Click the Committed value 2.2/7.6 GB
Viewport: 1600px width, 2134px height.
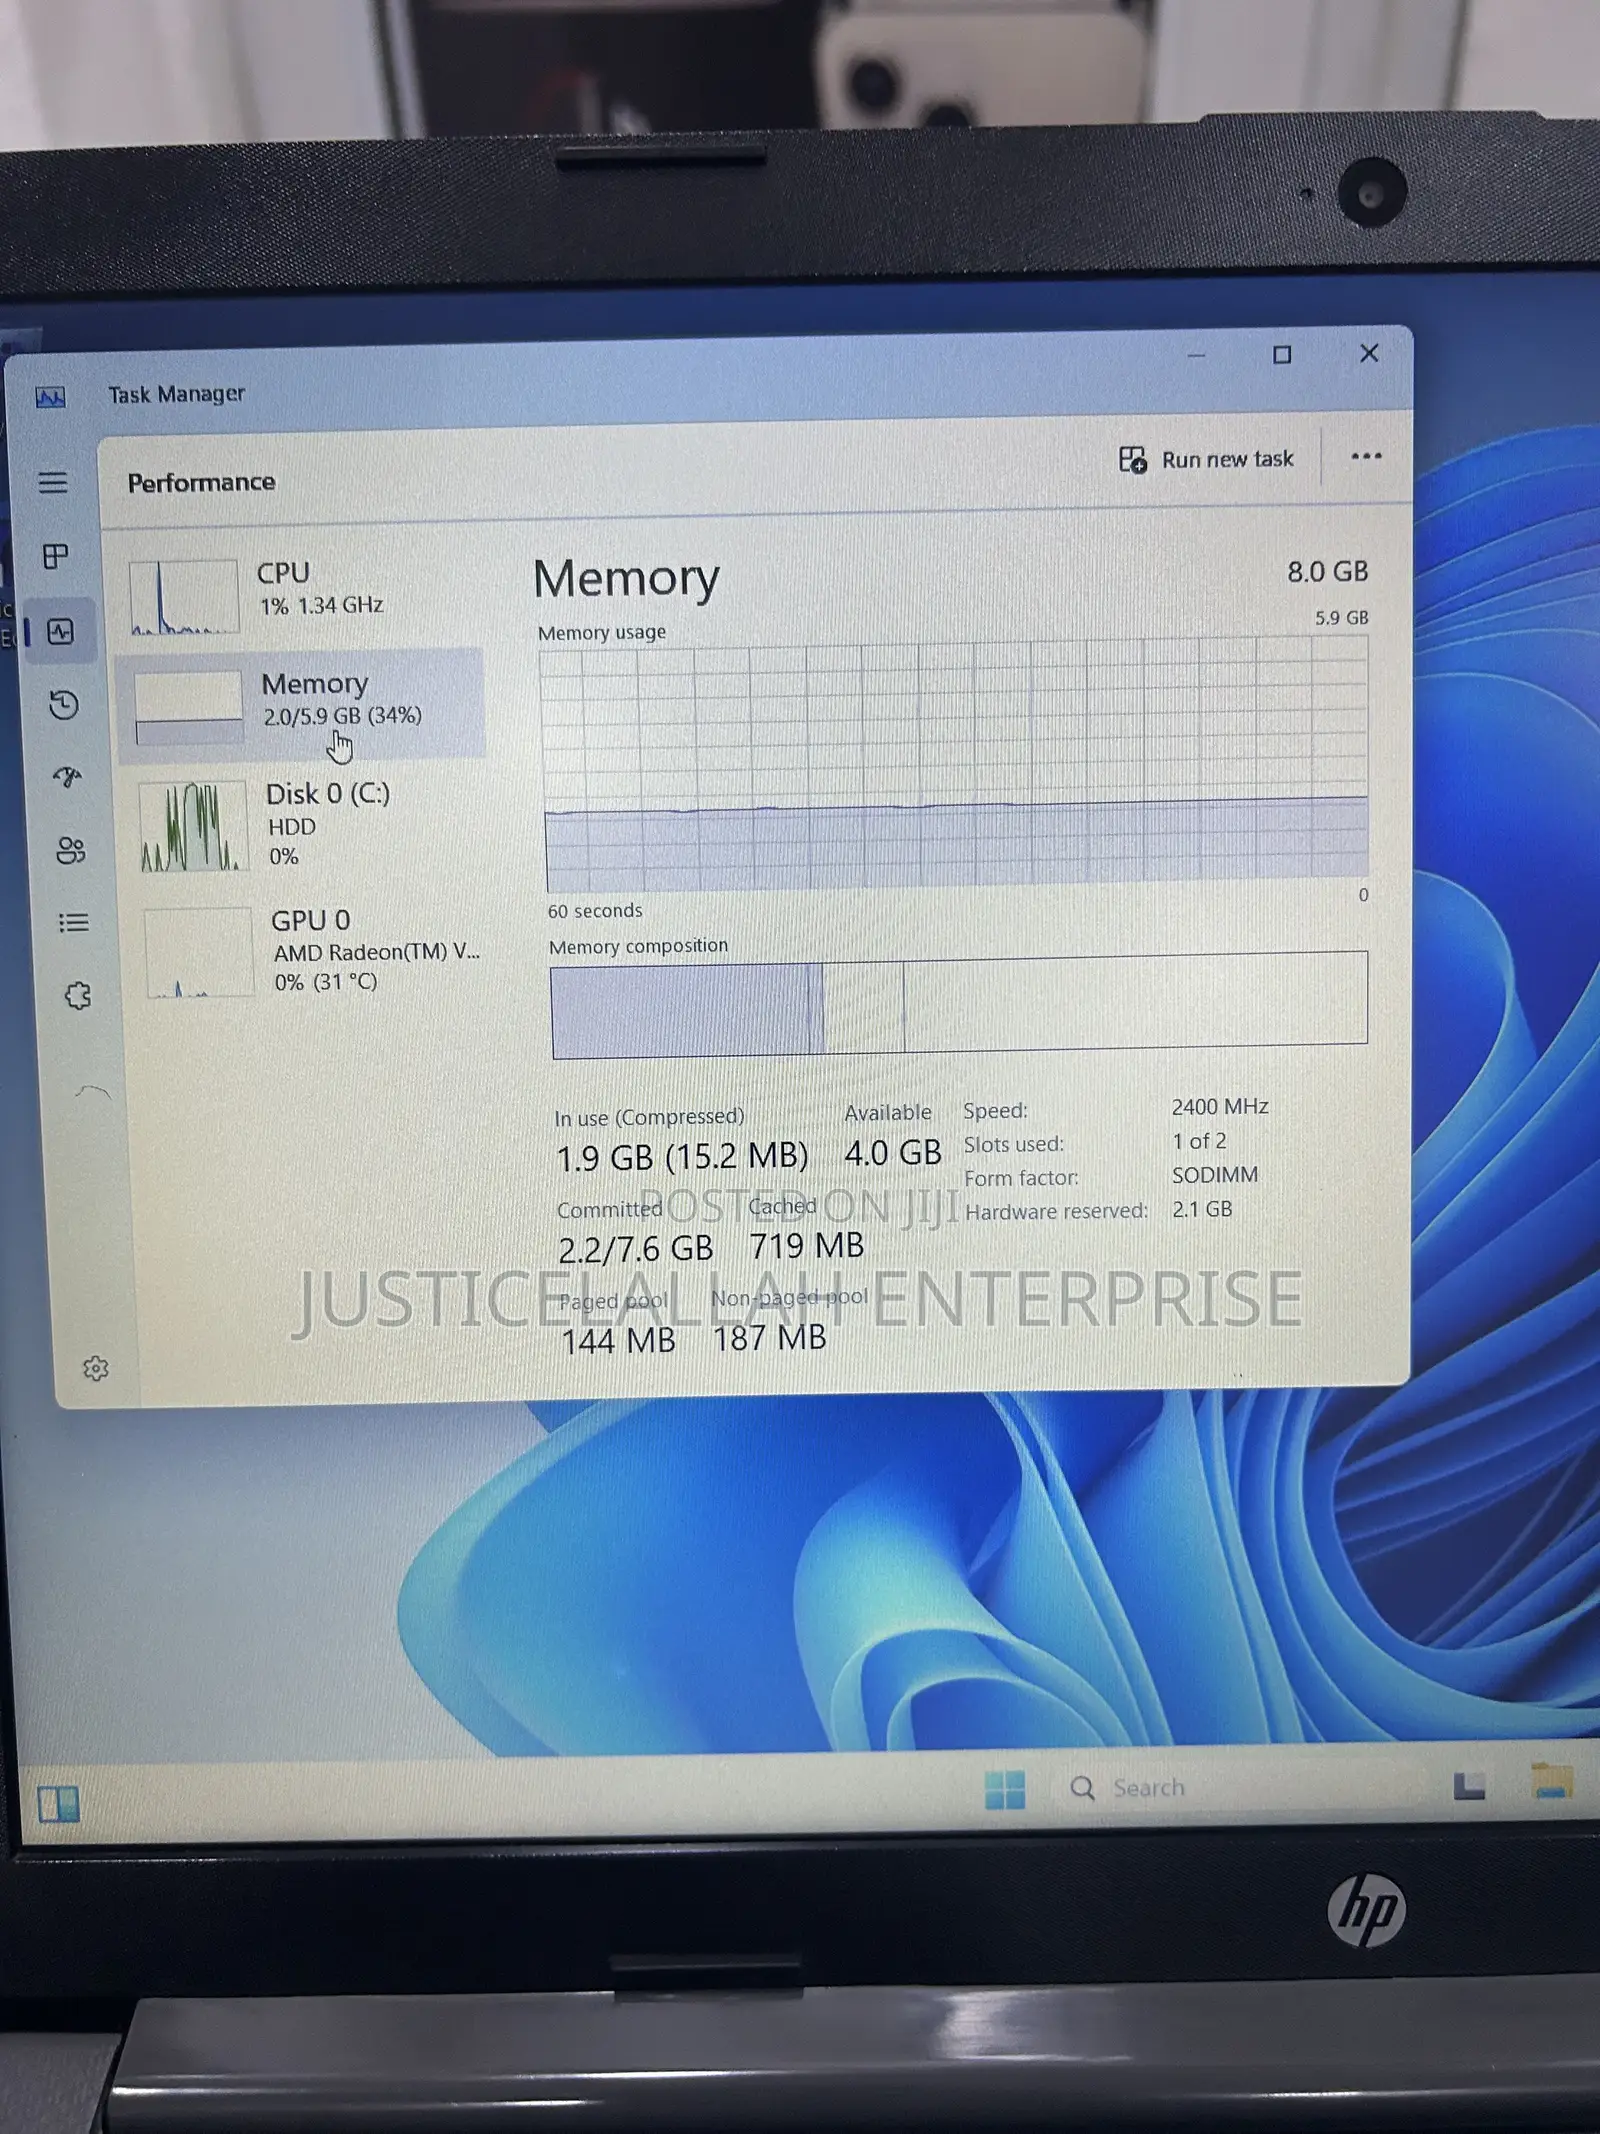click(x=636, y=1249)
